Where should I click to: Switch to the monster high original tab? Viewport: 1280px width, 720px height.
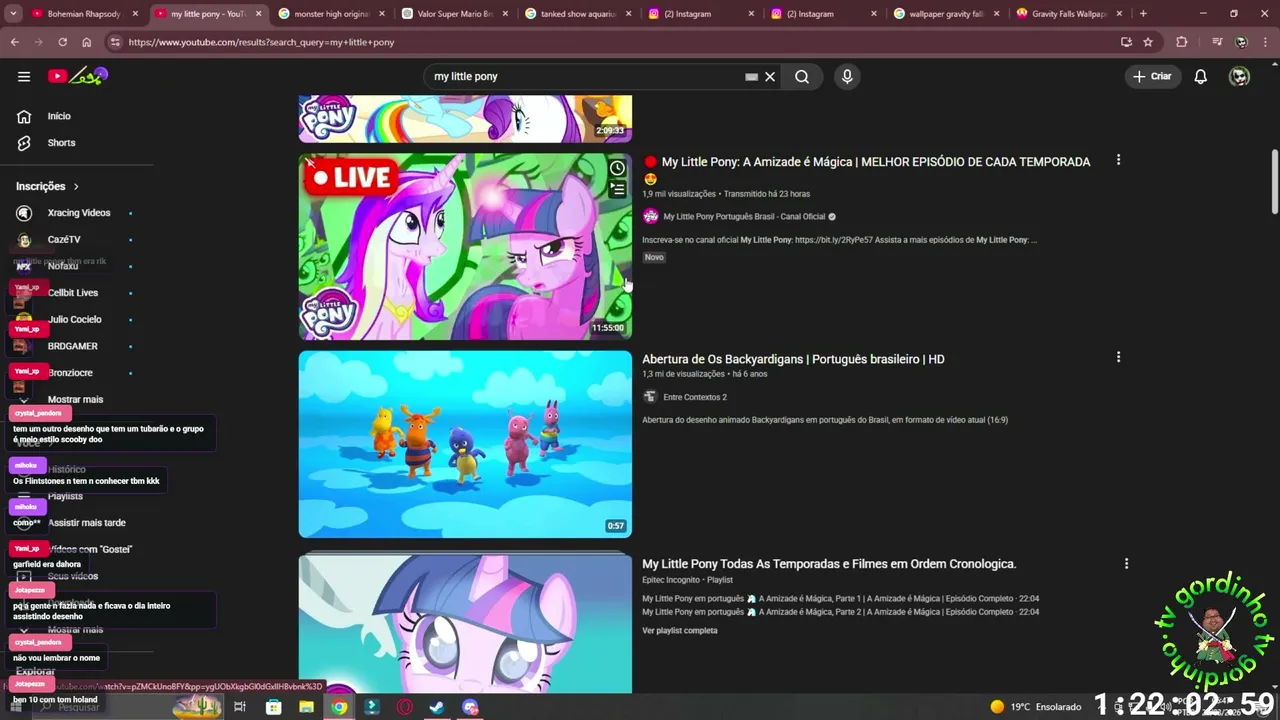coord(334,14)
